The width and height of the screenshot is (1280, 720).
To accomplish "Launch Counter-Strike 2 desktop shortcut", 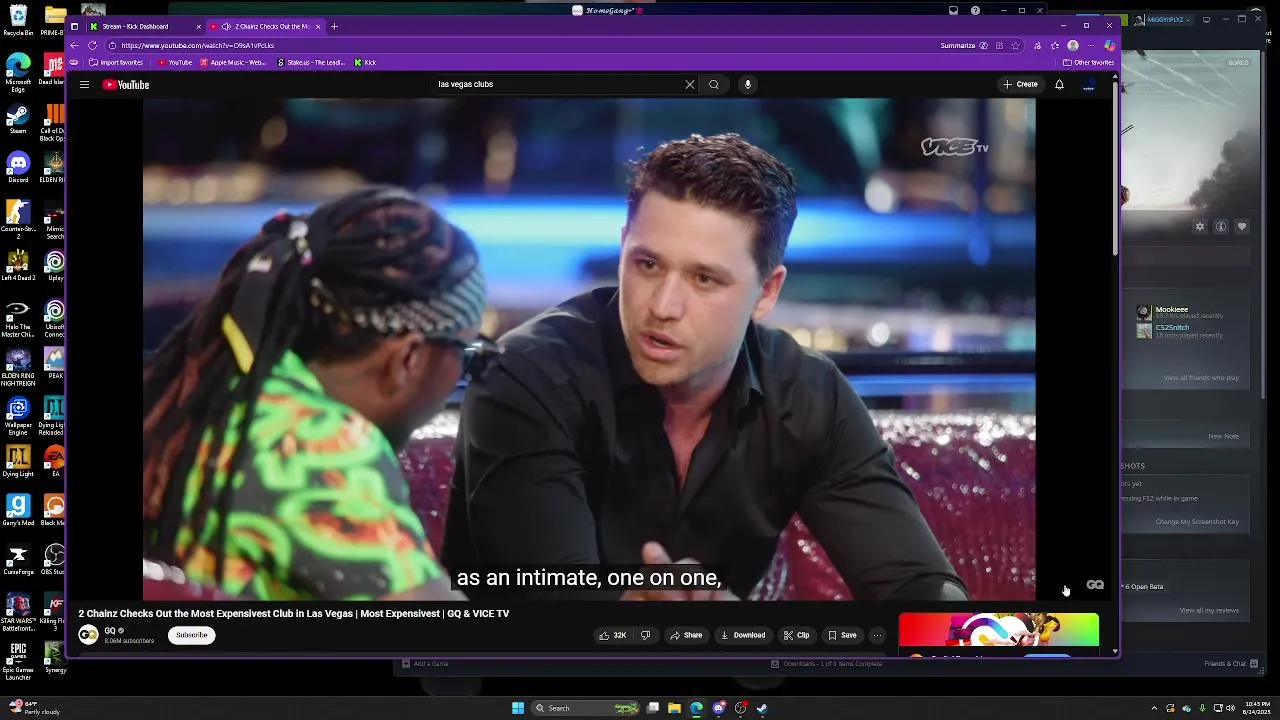I will 18,216.
